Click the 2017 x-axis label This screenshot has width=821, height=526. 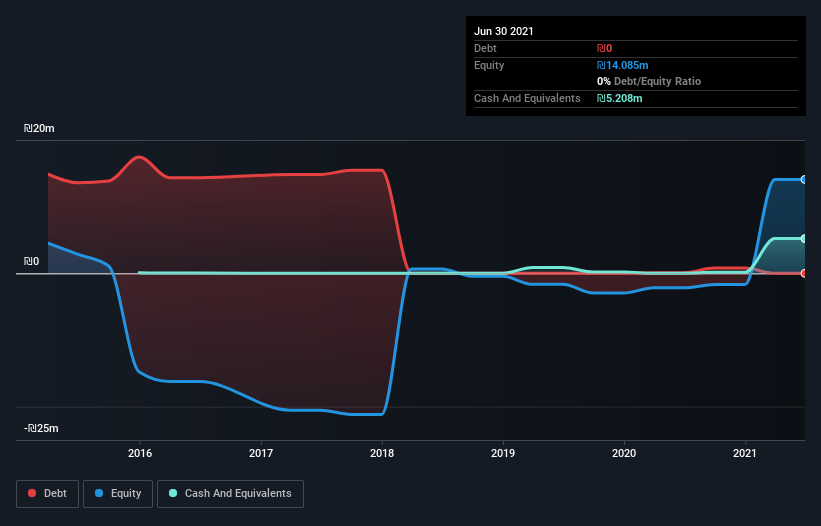(x=261, y=453)
